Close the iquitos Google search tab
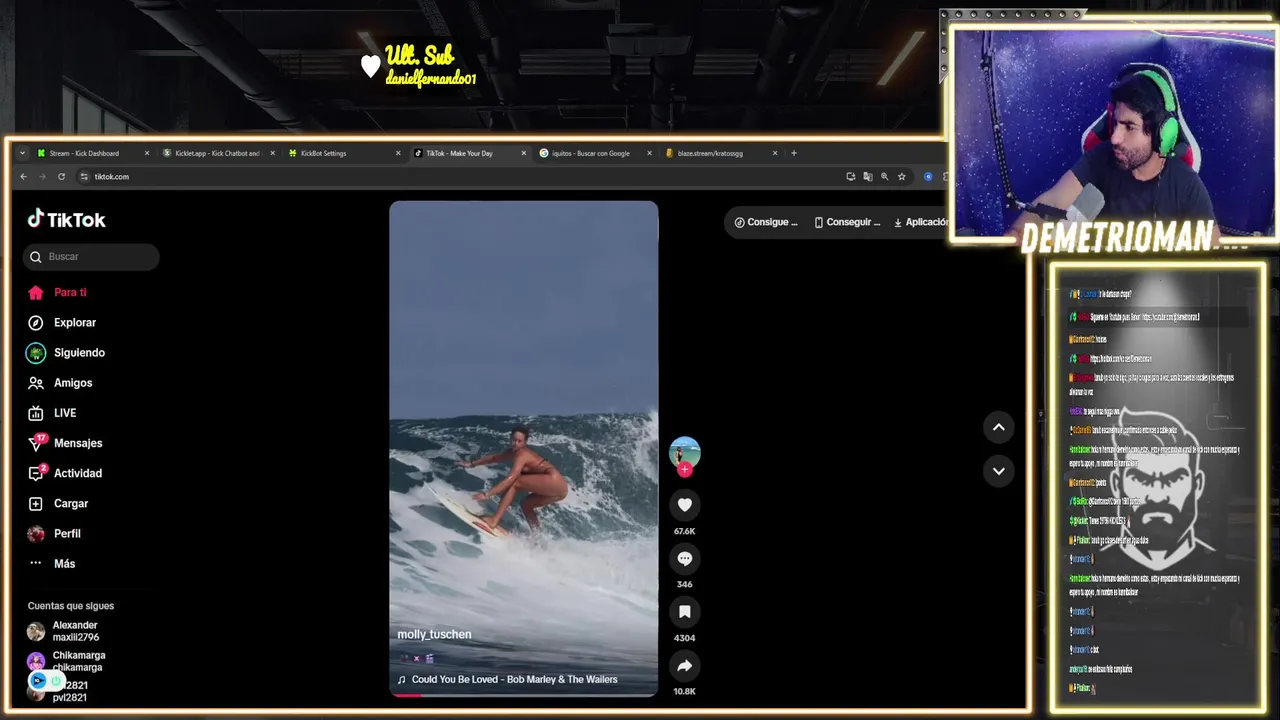The width and height of the screenshot is (1280, 720). pyautogui.click(x=649, y=153)
